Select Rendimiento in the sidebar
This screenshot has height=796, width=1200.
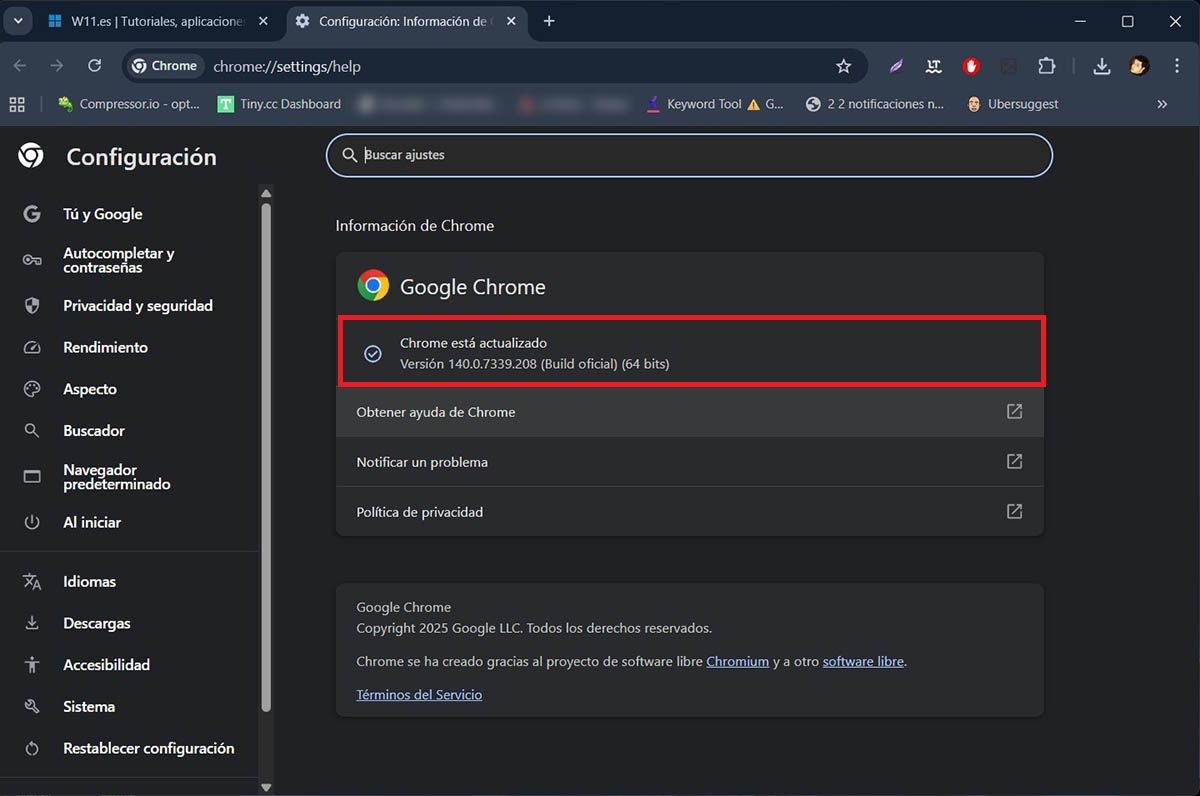[x=105, y=348]
